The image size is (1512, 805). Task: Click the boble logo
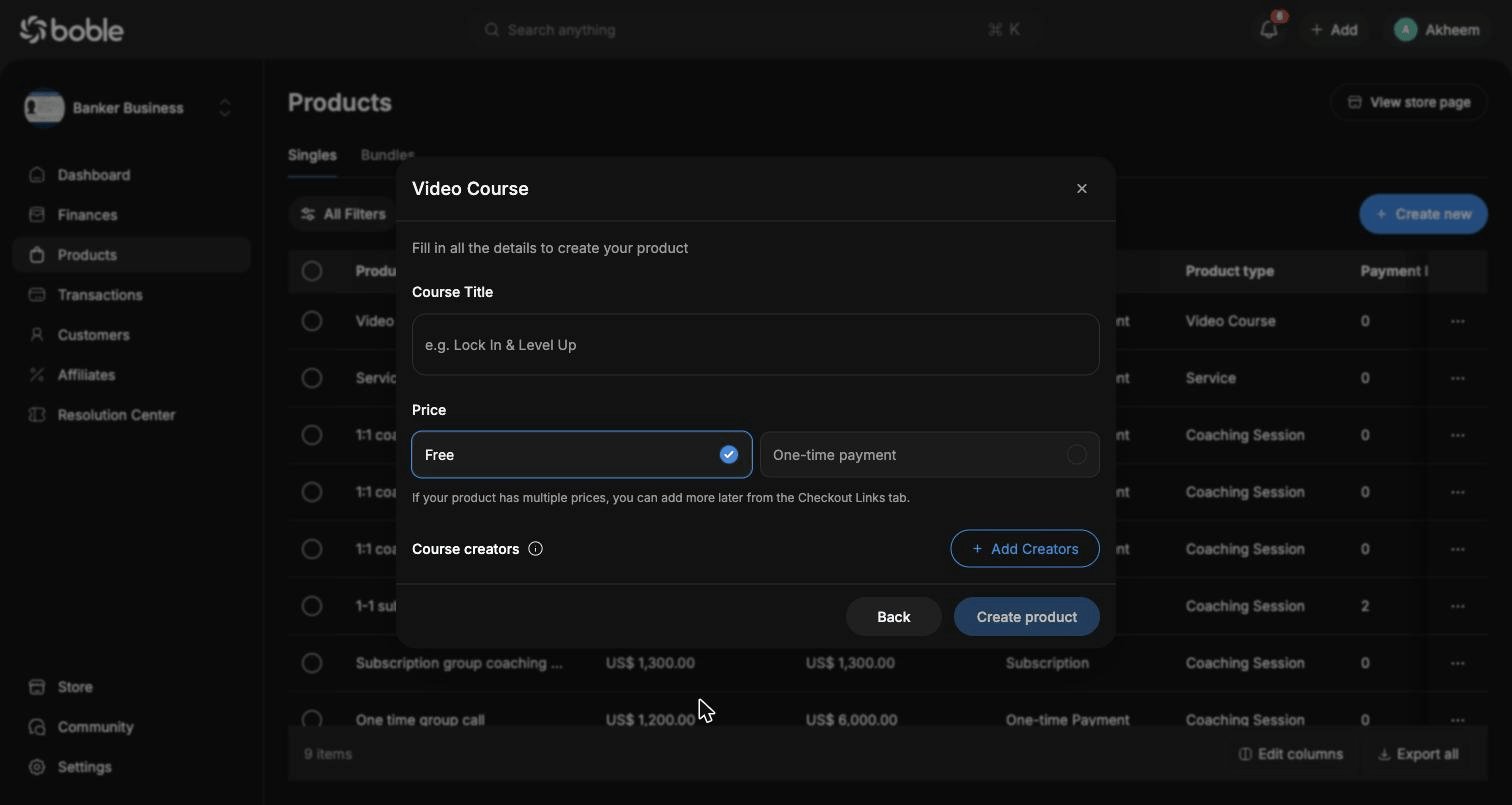point(71,30)
